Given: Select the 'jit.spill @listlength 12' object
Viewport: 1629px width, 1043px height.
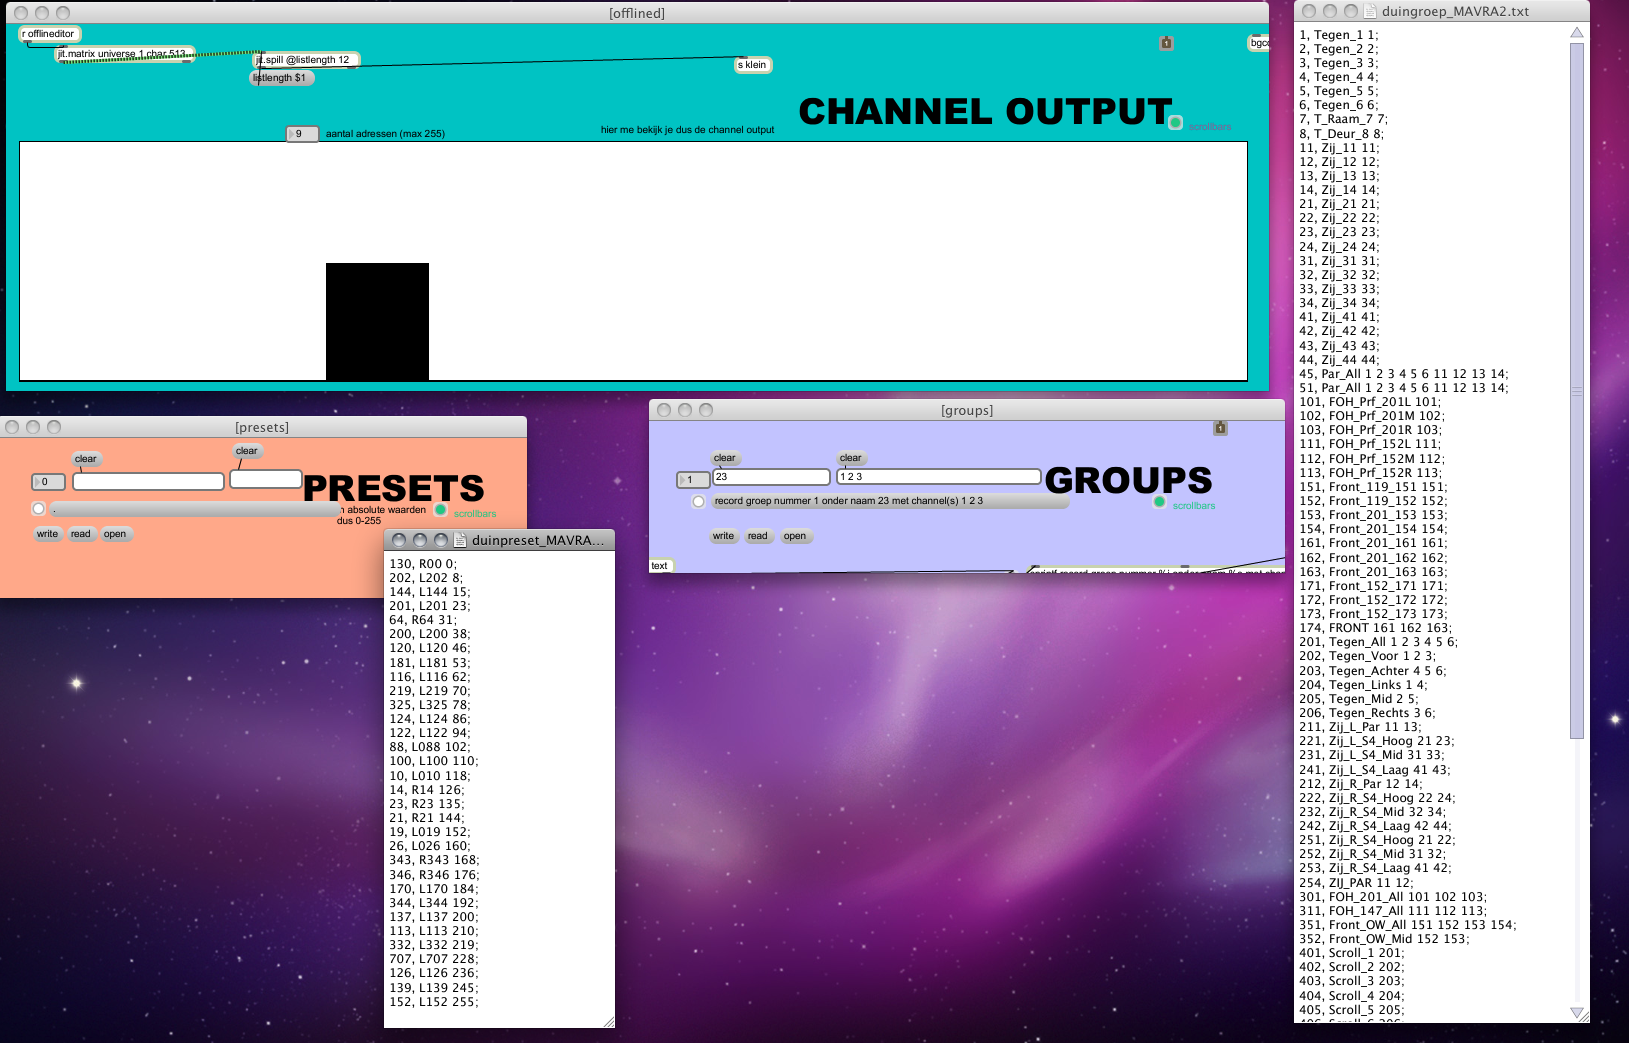Looking at the screenshot, I should point(305,60).
